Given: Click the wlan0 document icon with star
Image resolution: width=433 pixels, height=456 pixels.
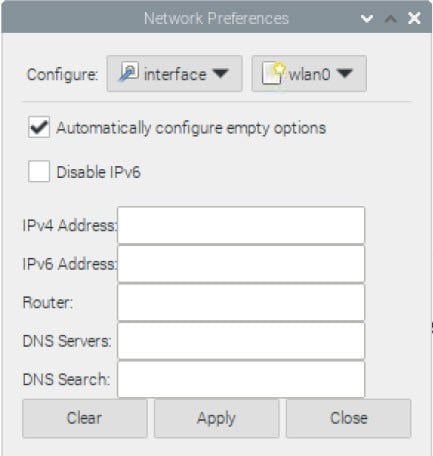Looking at the screenshot, I should (274, 73).
